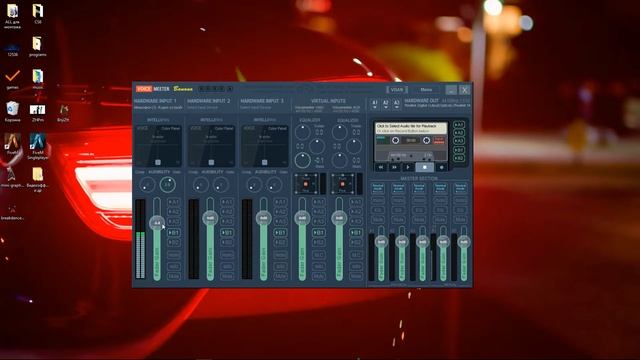Toggle A2 bus on Hardware Input 1
640x360 pixels.
[x=174, y=212]
